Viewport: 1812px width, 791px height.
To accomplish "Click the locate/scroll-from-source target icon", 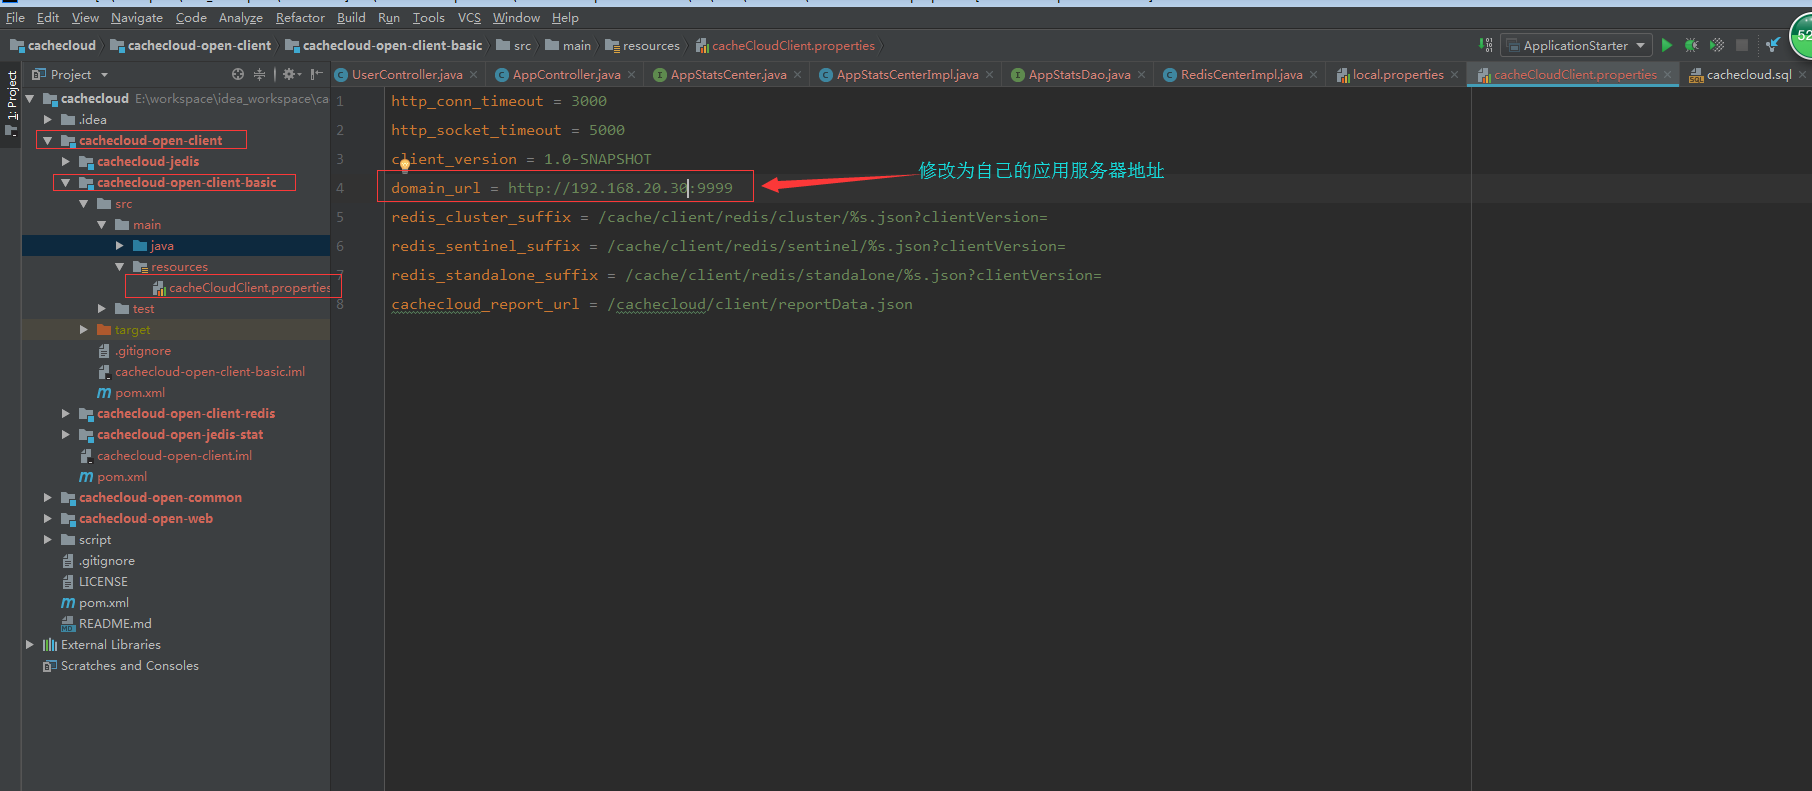I will click(x=238, y=74).
